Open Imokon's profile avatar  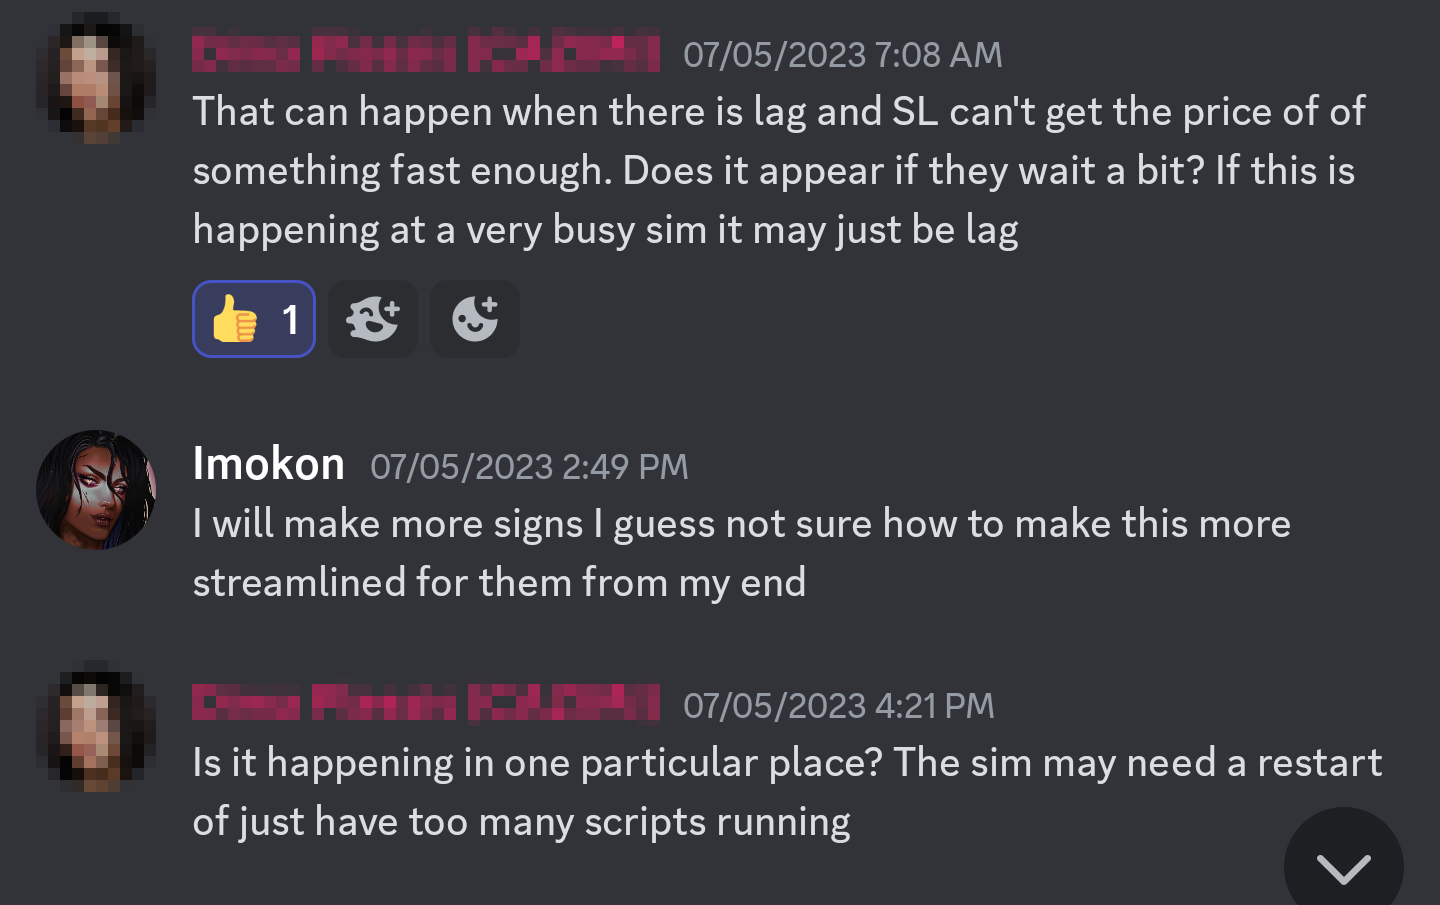96,490
